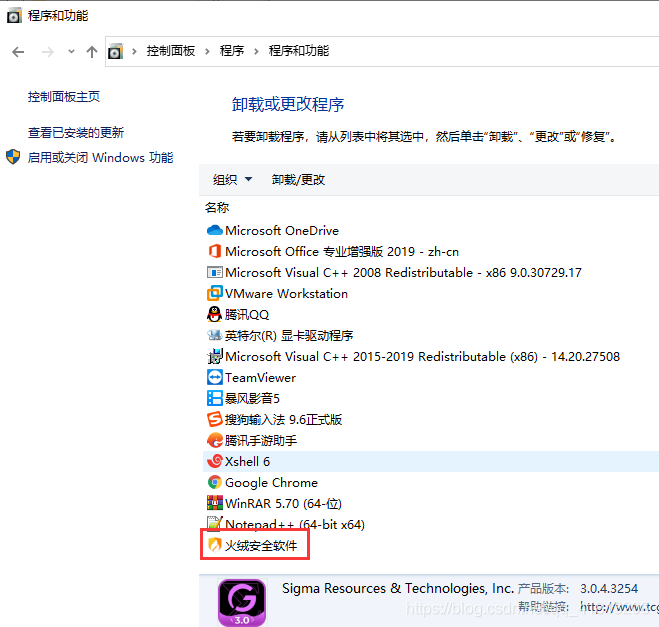
Task: Open the recent locations dropdown arrow
Action: coord(71,52)
